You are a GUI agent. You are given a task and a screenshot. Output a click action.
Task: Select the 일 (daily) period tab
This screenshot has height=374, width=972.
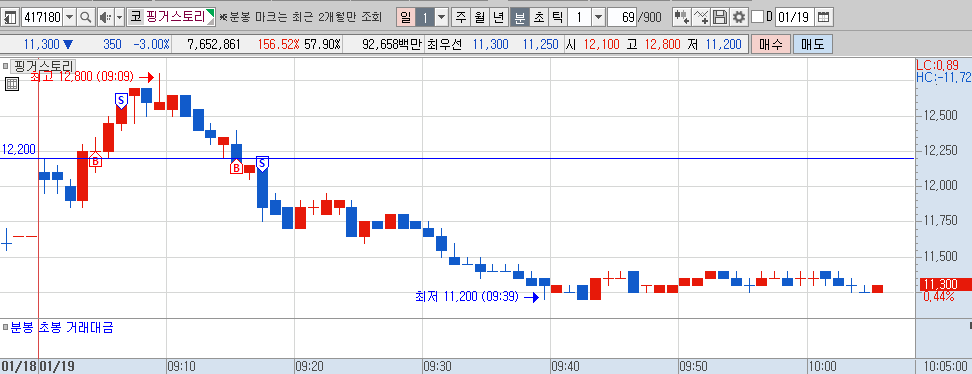405,17
